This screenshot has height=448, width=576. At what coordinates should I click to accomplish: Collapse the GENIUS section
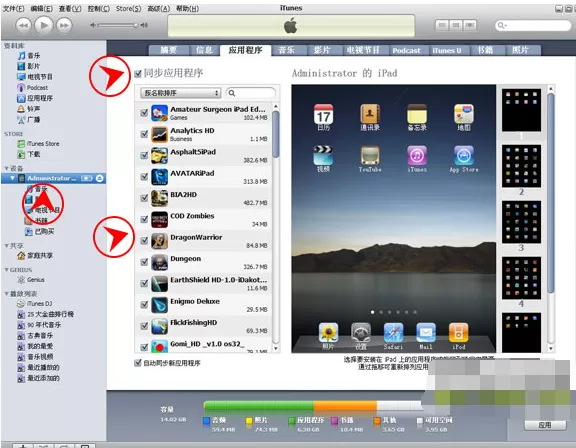click(6, 270)
